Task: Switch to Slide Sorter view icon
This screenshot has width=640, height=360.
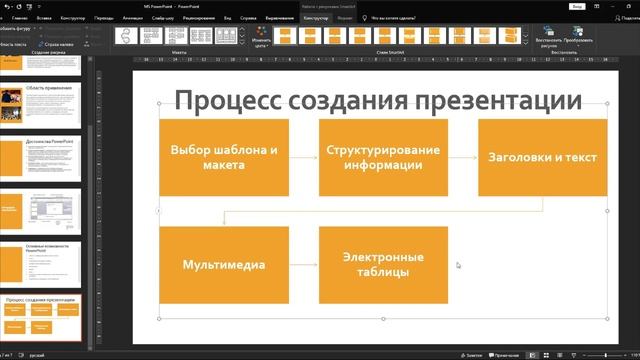Action: (546, 356)
